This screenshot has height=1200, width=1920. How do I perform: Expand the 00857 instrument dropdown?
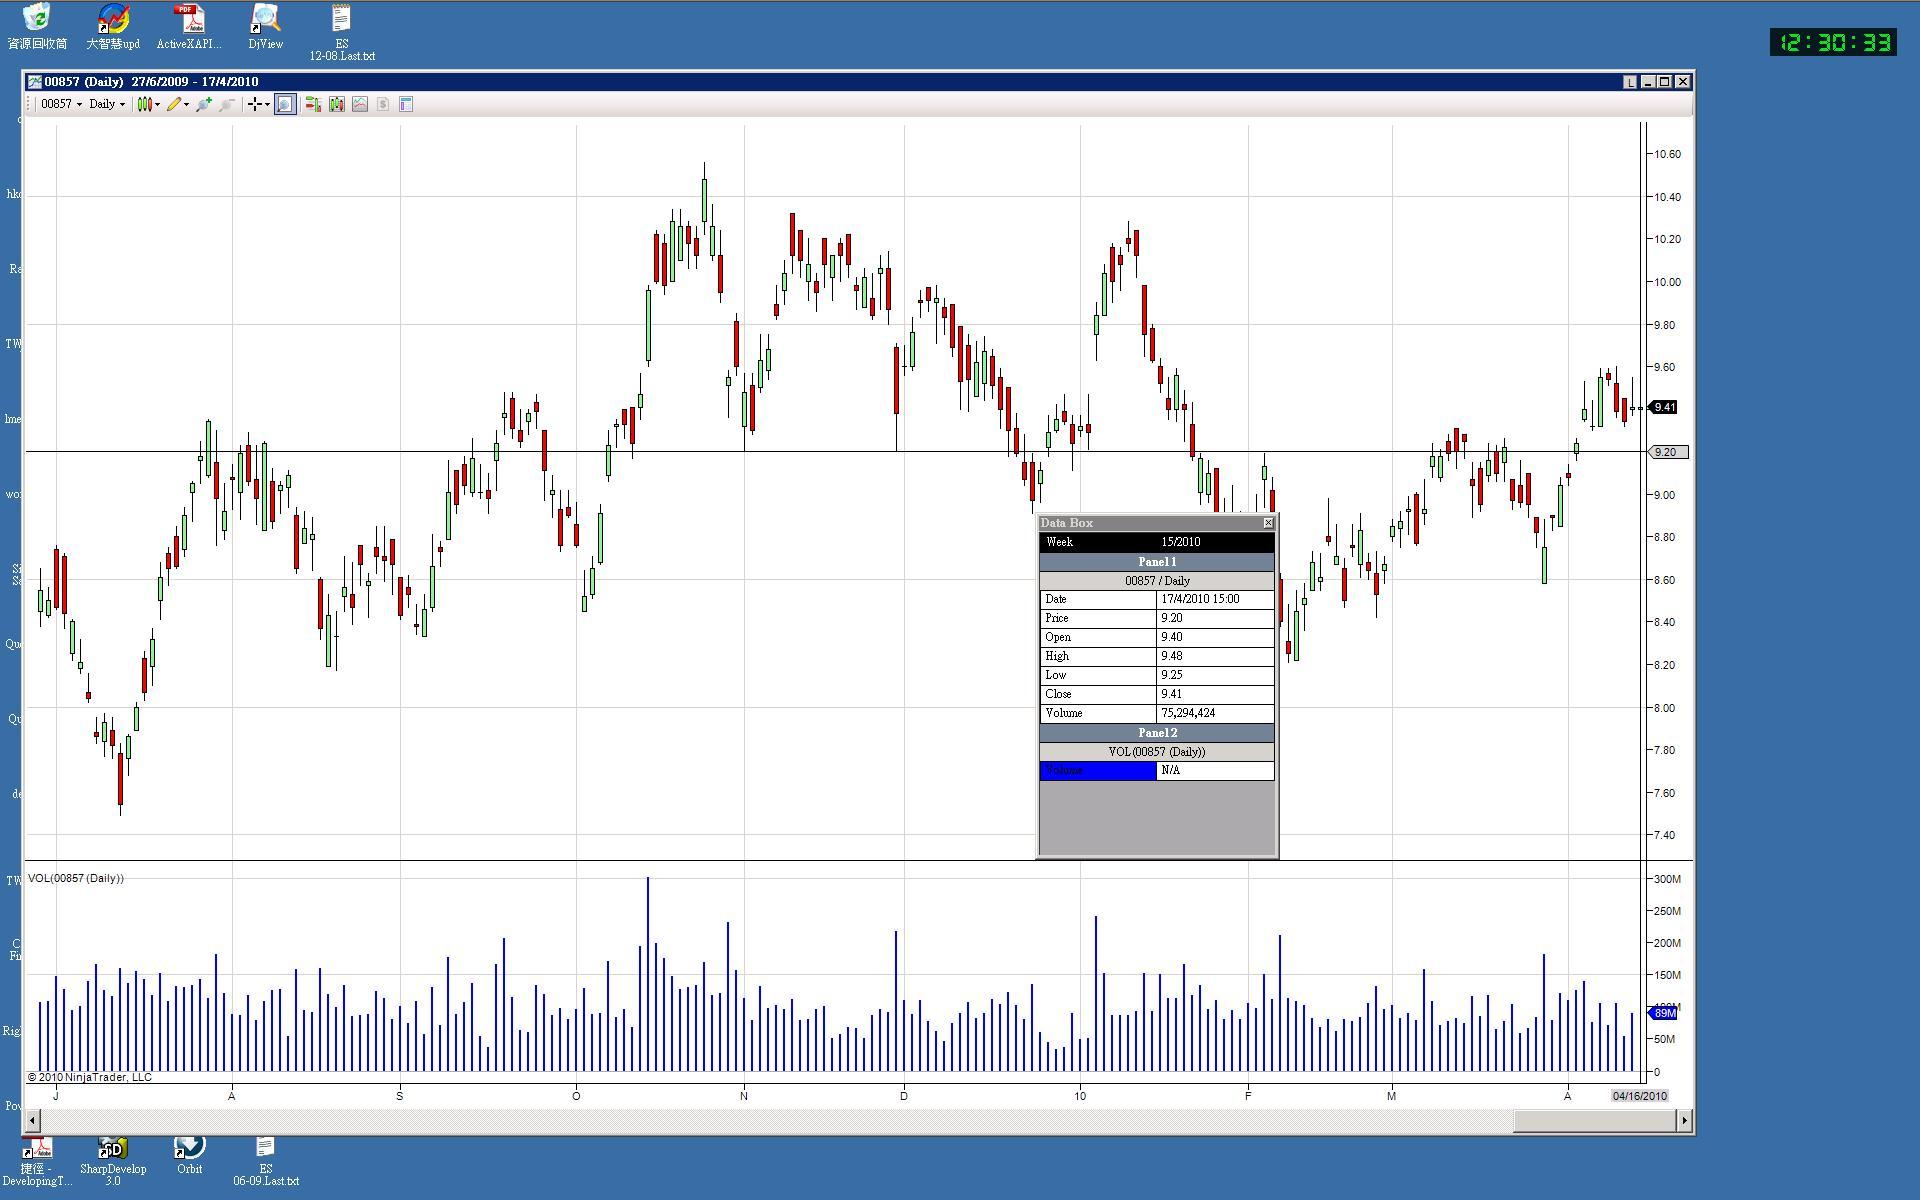pos(62,104)
